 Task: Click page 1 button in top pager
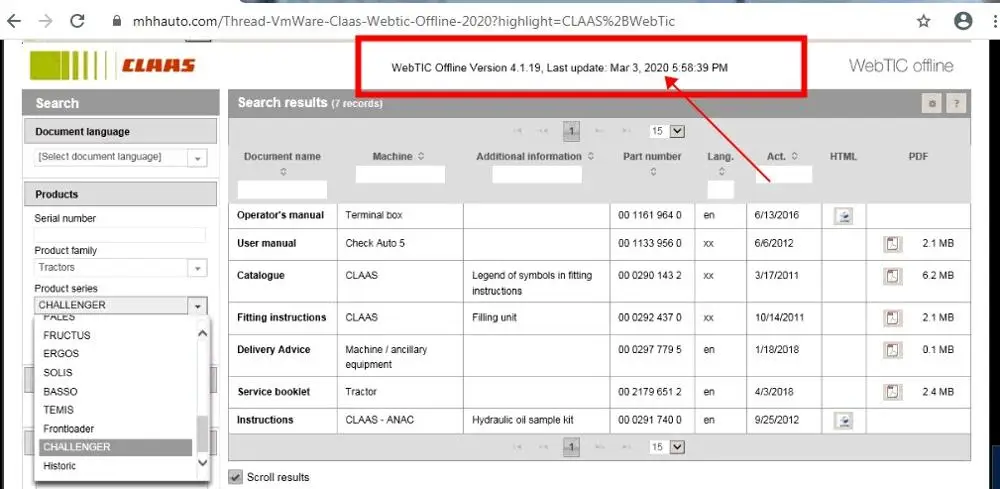572,131
